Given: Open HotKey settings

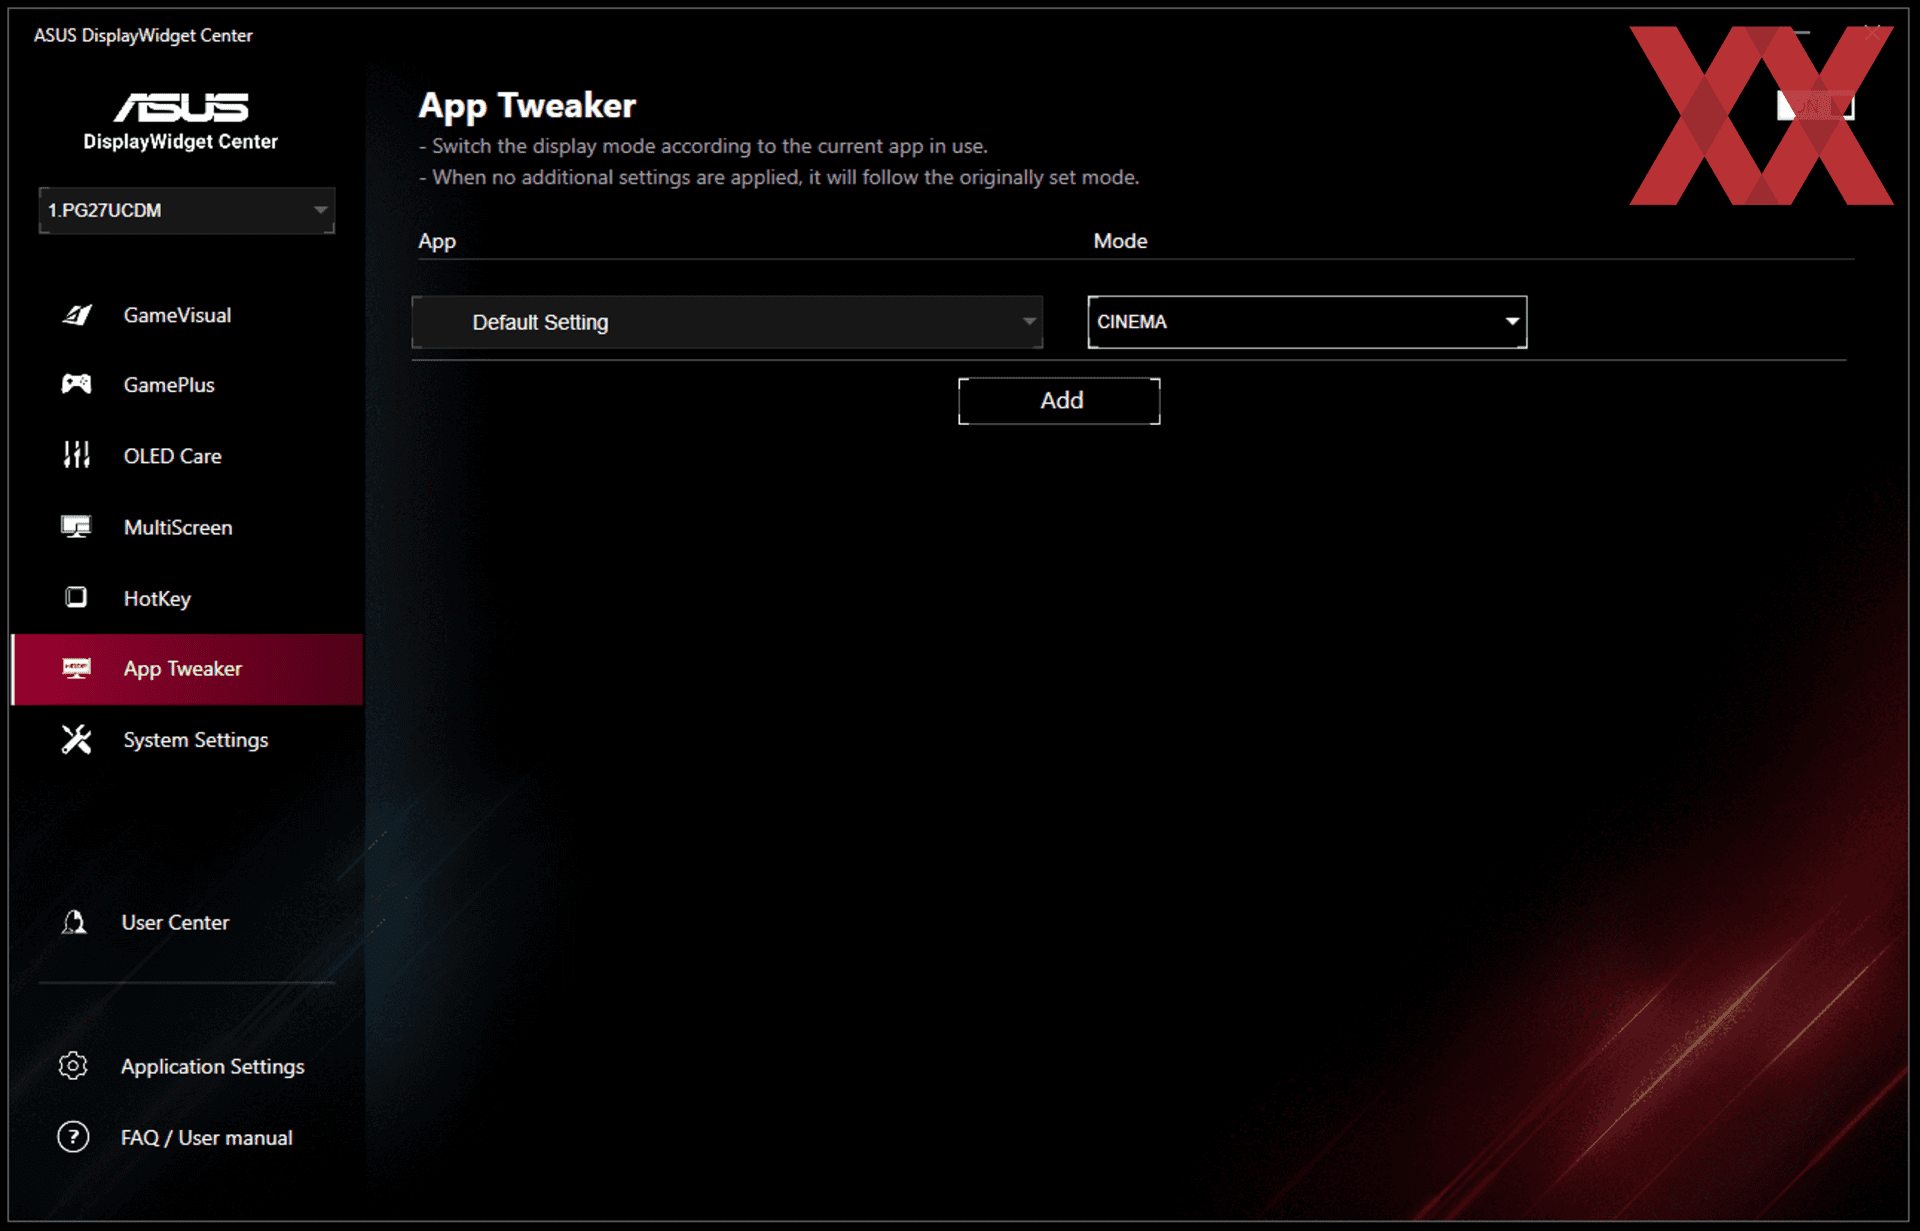Looking at the screenshot, I should [157, 598].
